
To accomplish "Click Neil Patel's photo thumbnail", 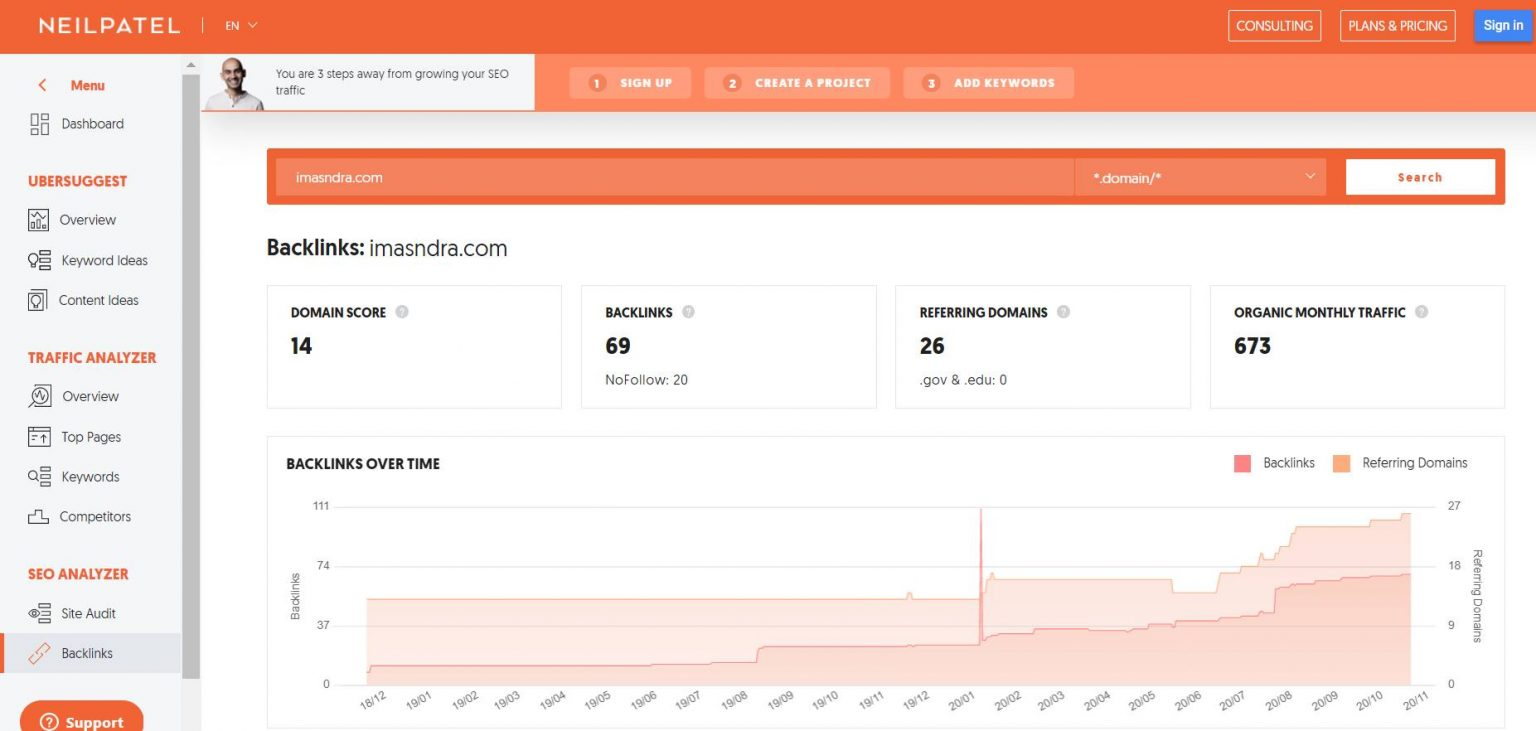I will pyautogui.click(x=234, y=83).
